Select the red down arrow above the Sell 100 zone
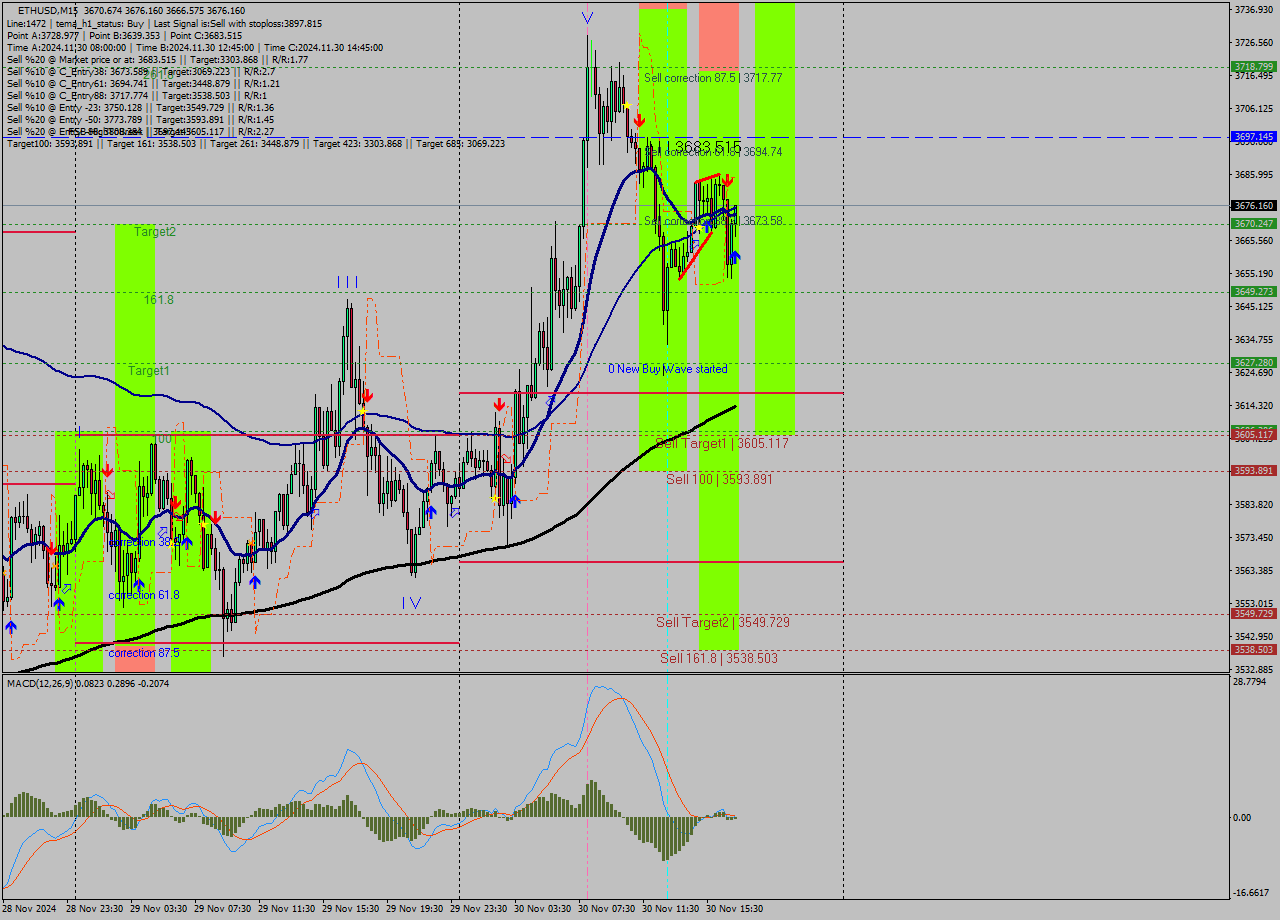1280x920 pixels. click(499, 404)
